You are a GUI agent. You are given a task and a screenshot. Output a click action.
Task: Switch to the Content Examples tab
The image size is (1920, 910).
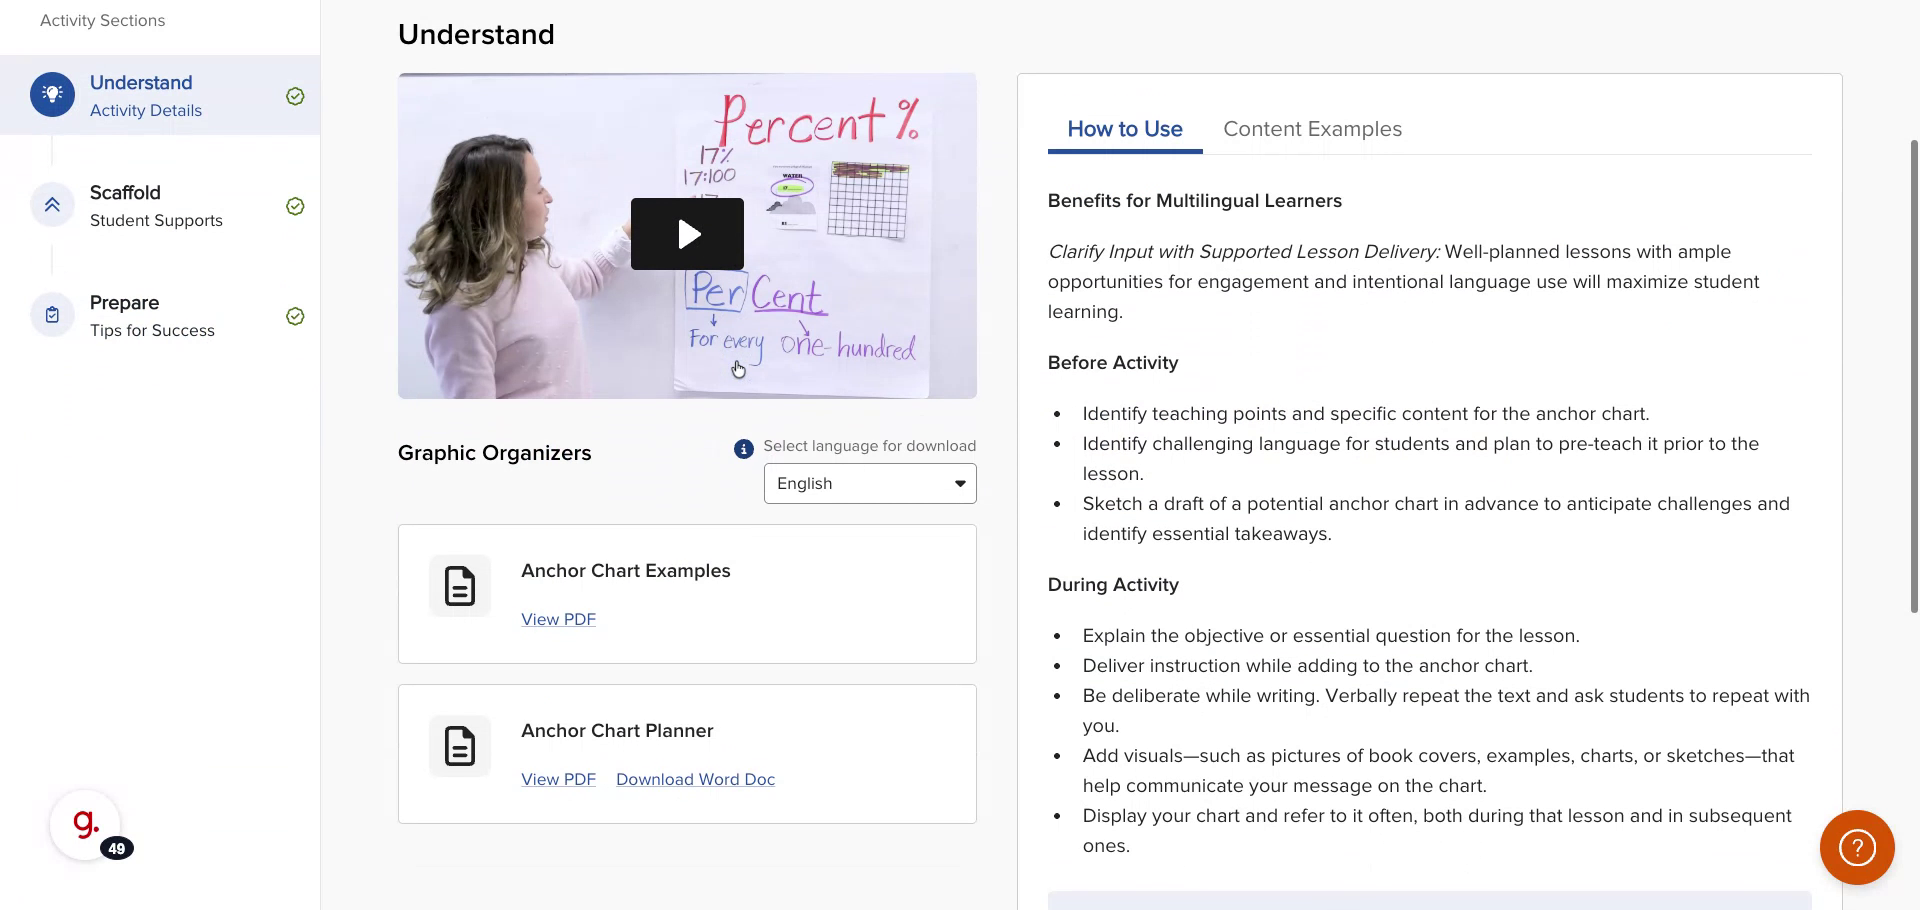(1312, 129)
